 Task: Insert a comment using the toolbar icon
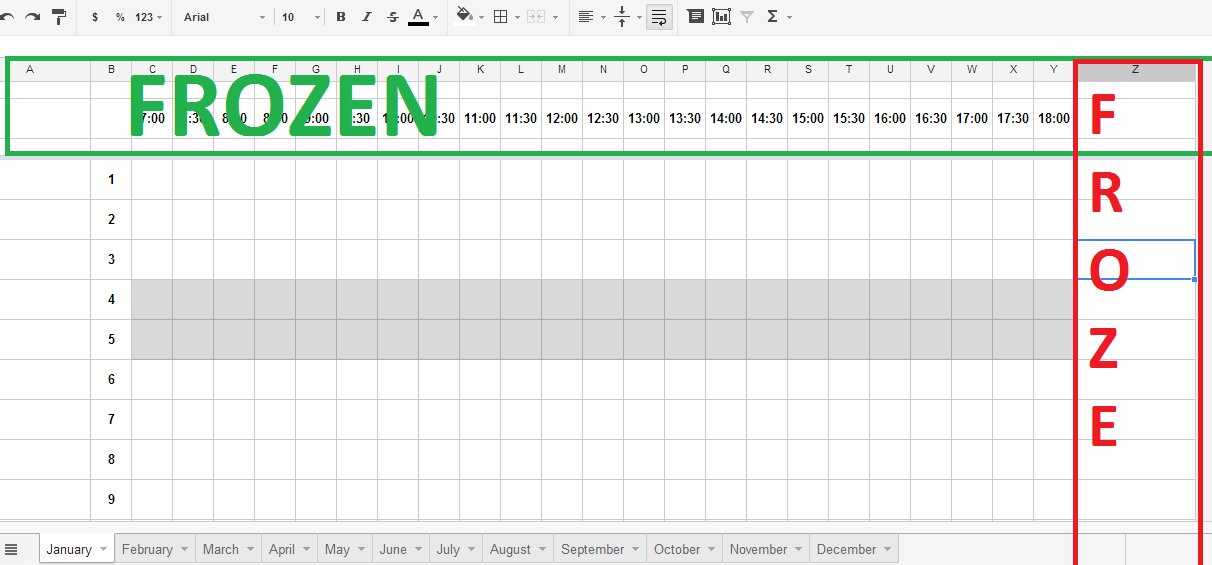(695, 17)
